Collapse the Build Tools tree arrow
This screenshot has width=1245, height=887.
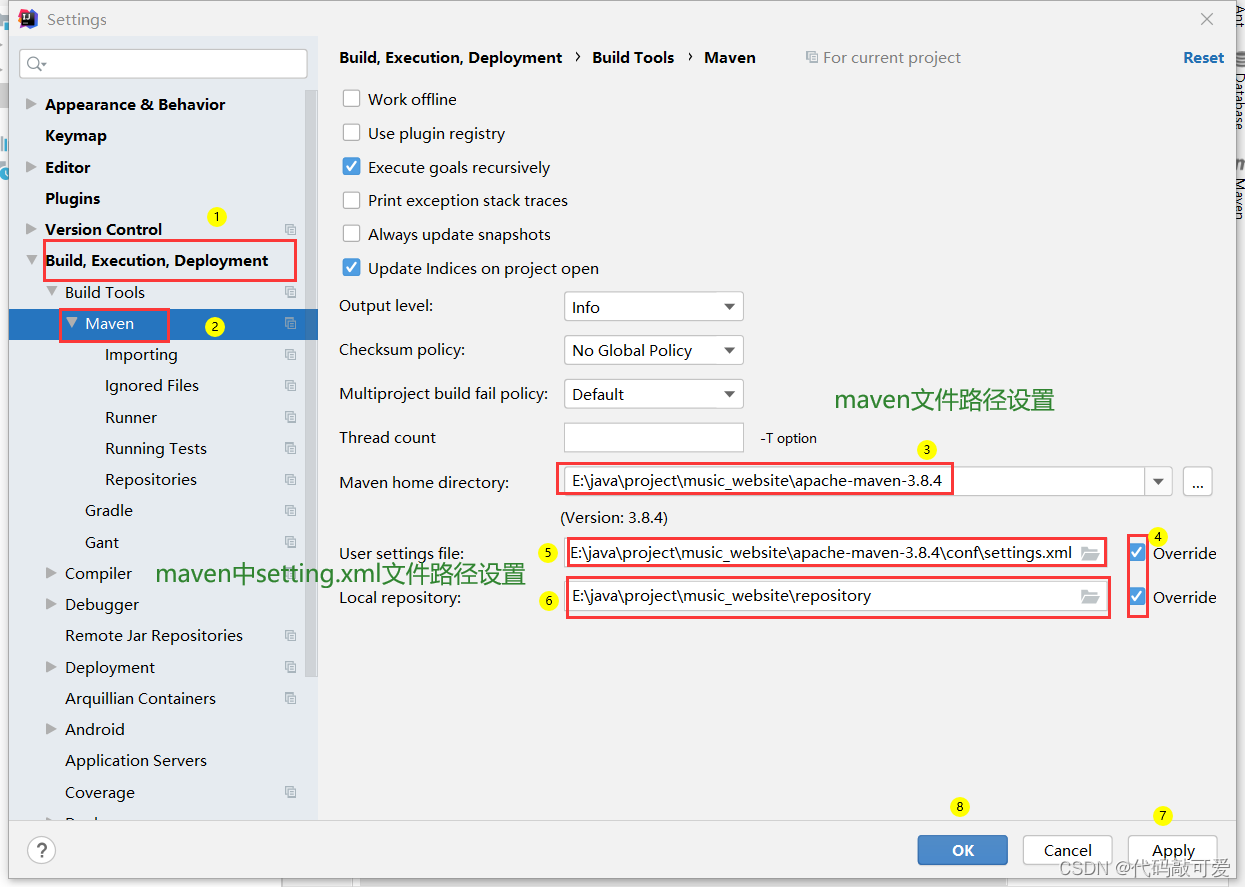tap(51, 292)
